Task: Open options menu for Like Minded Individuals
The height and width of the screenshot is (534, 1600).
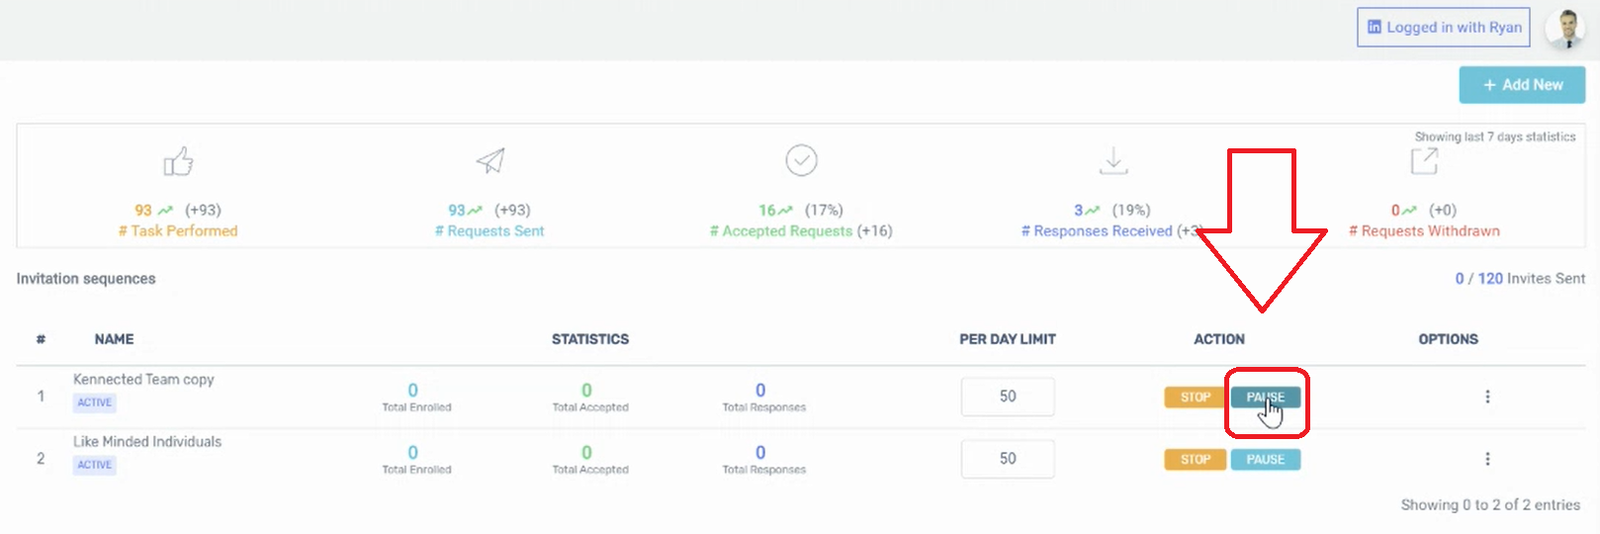Action: click(1487, 459)
